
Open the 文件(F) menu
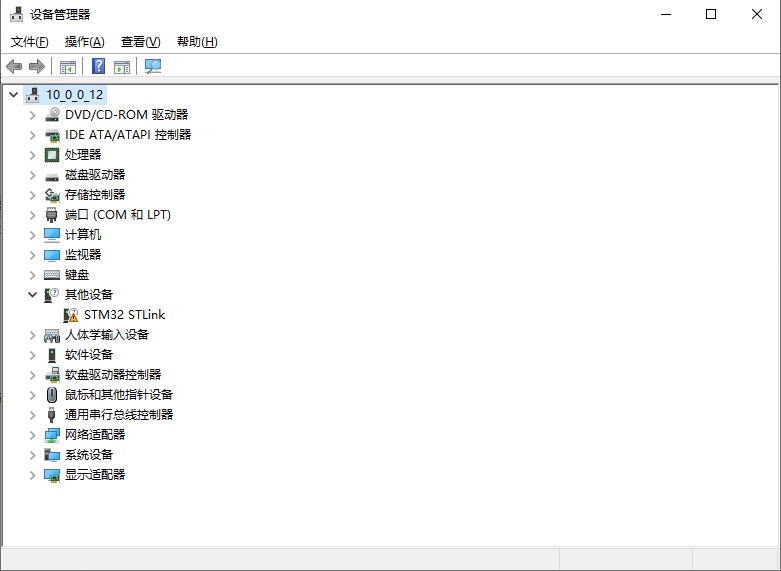click(30, 42)
